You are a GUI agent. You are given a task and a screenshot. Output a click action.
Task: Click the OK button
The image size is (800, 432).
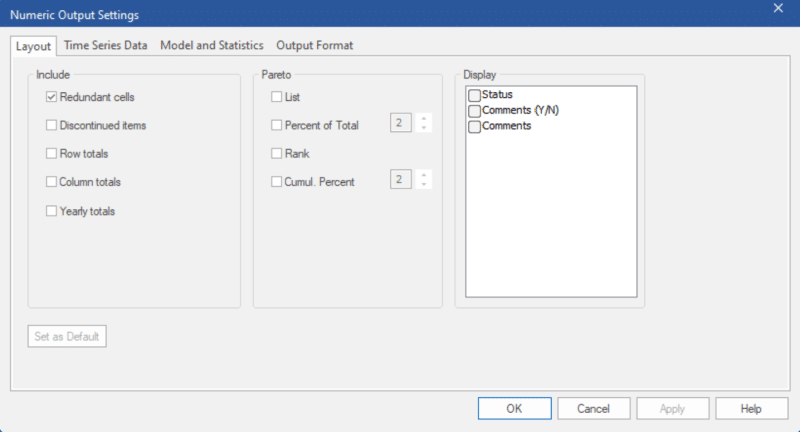514,408
